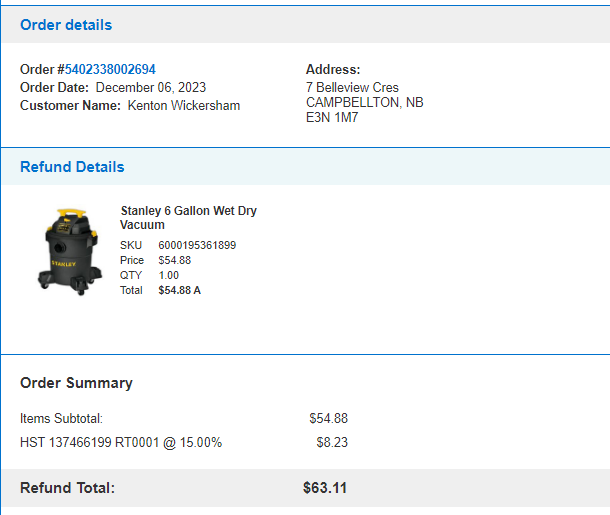610x515 pixels.
Task: Click customer name Kenton Wickersham
Action: (184, 105)
